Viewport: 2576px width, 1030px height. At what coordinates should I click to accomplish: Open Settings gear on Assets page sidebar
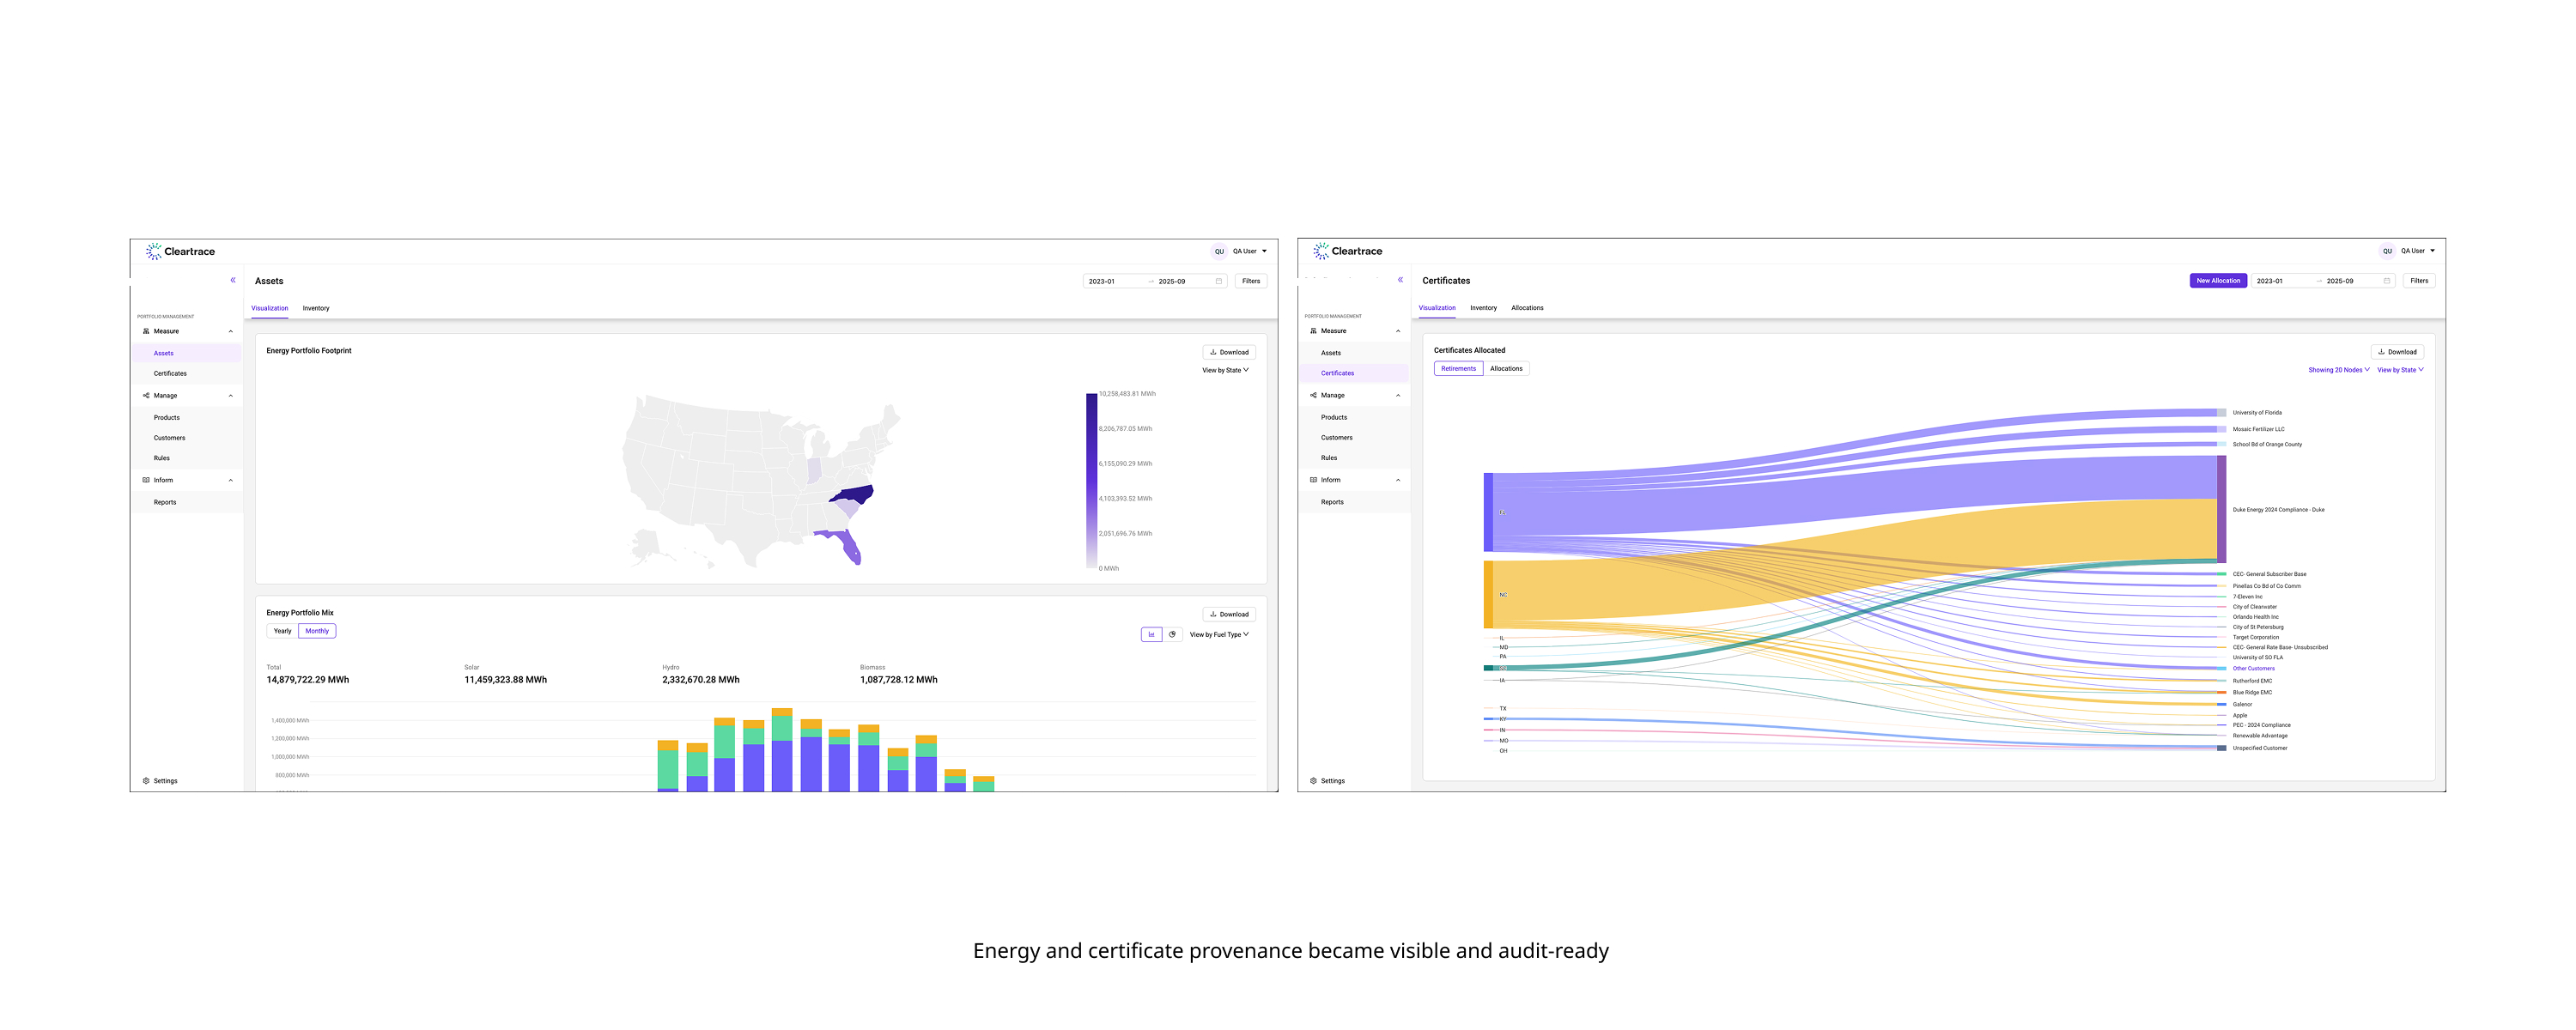tap(147, 780)
